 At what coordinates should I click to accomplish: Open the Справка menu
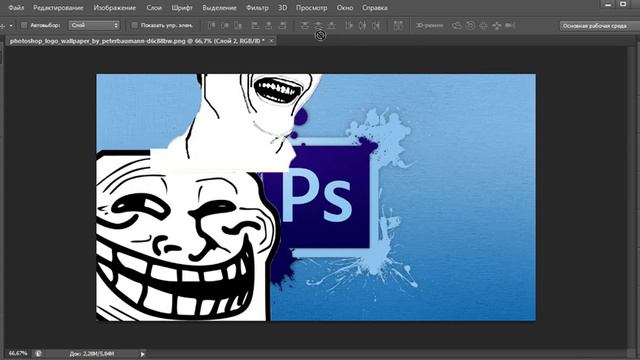(x=375, y=7)
